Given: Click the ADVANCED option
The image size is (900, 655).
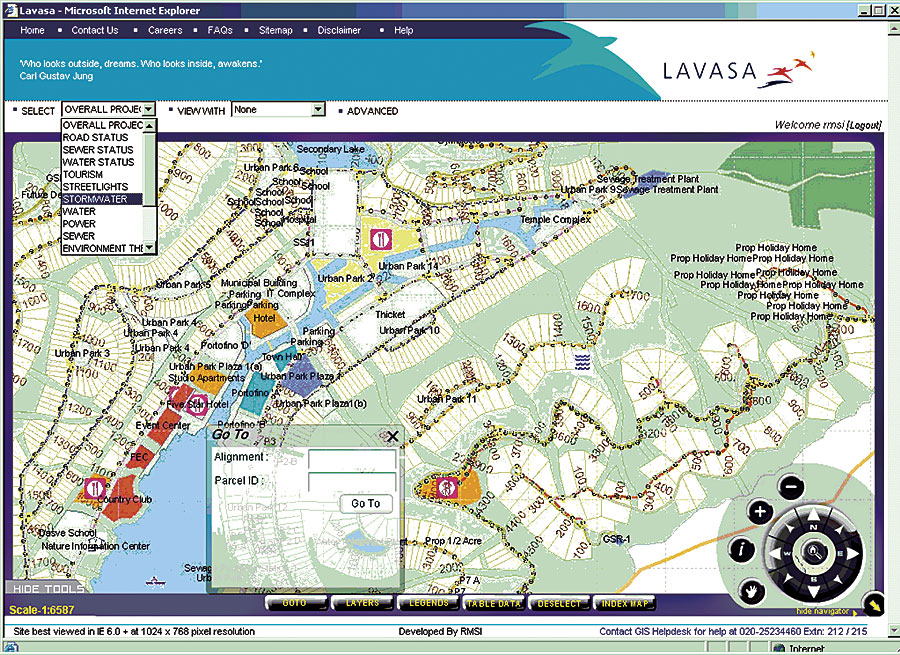Looking at the screenshot, I should click(x=372, y=111).
